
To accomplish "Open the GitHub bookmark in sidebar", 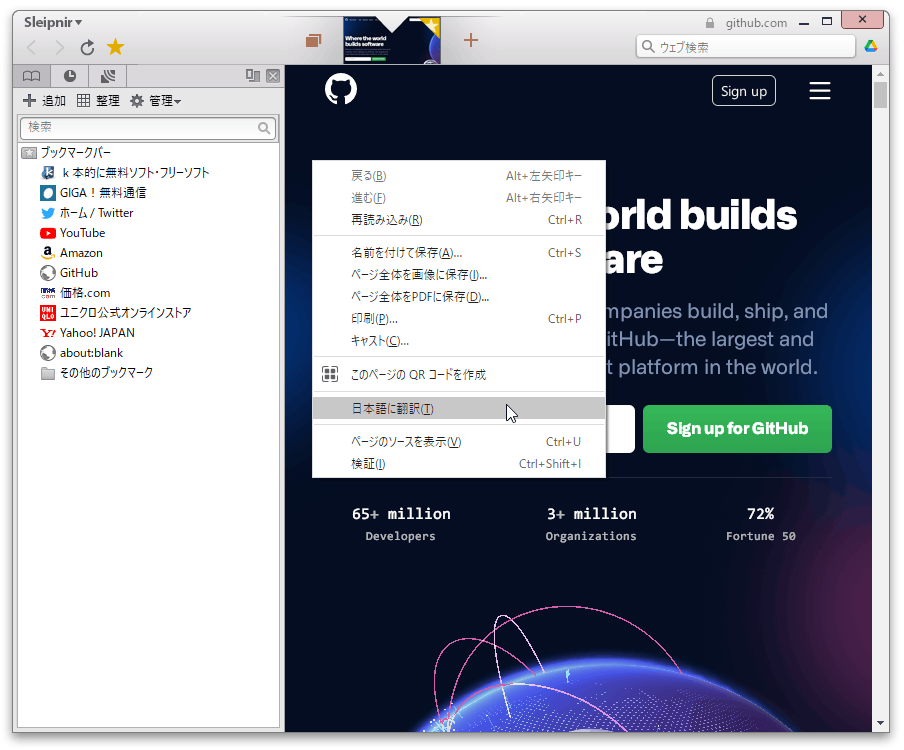I will click(69, 273).
